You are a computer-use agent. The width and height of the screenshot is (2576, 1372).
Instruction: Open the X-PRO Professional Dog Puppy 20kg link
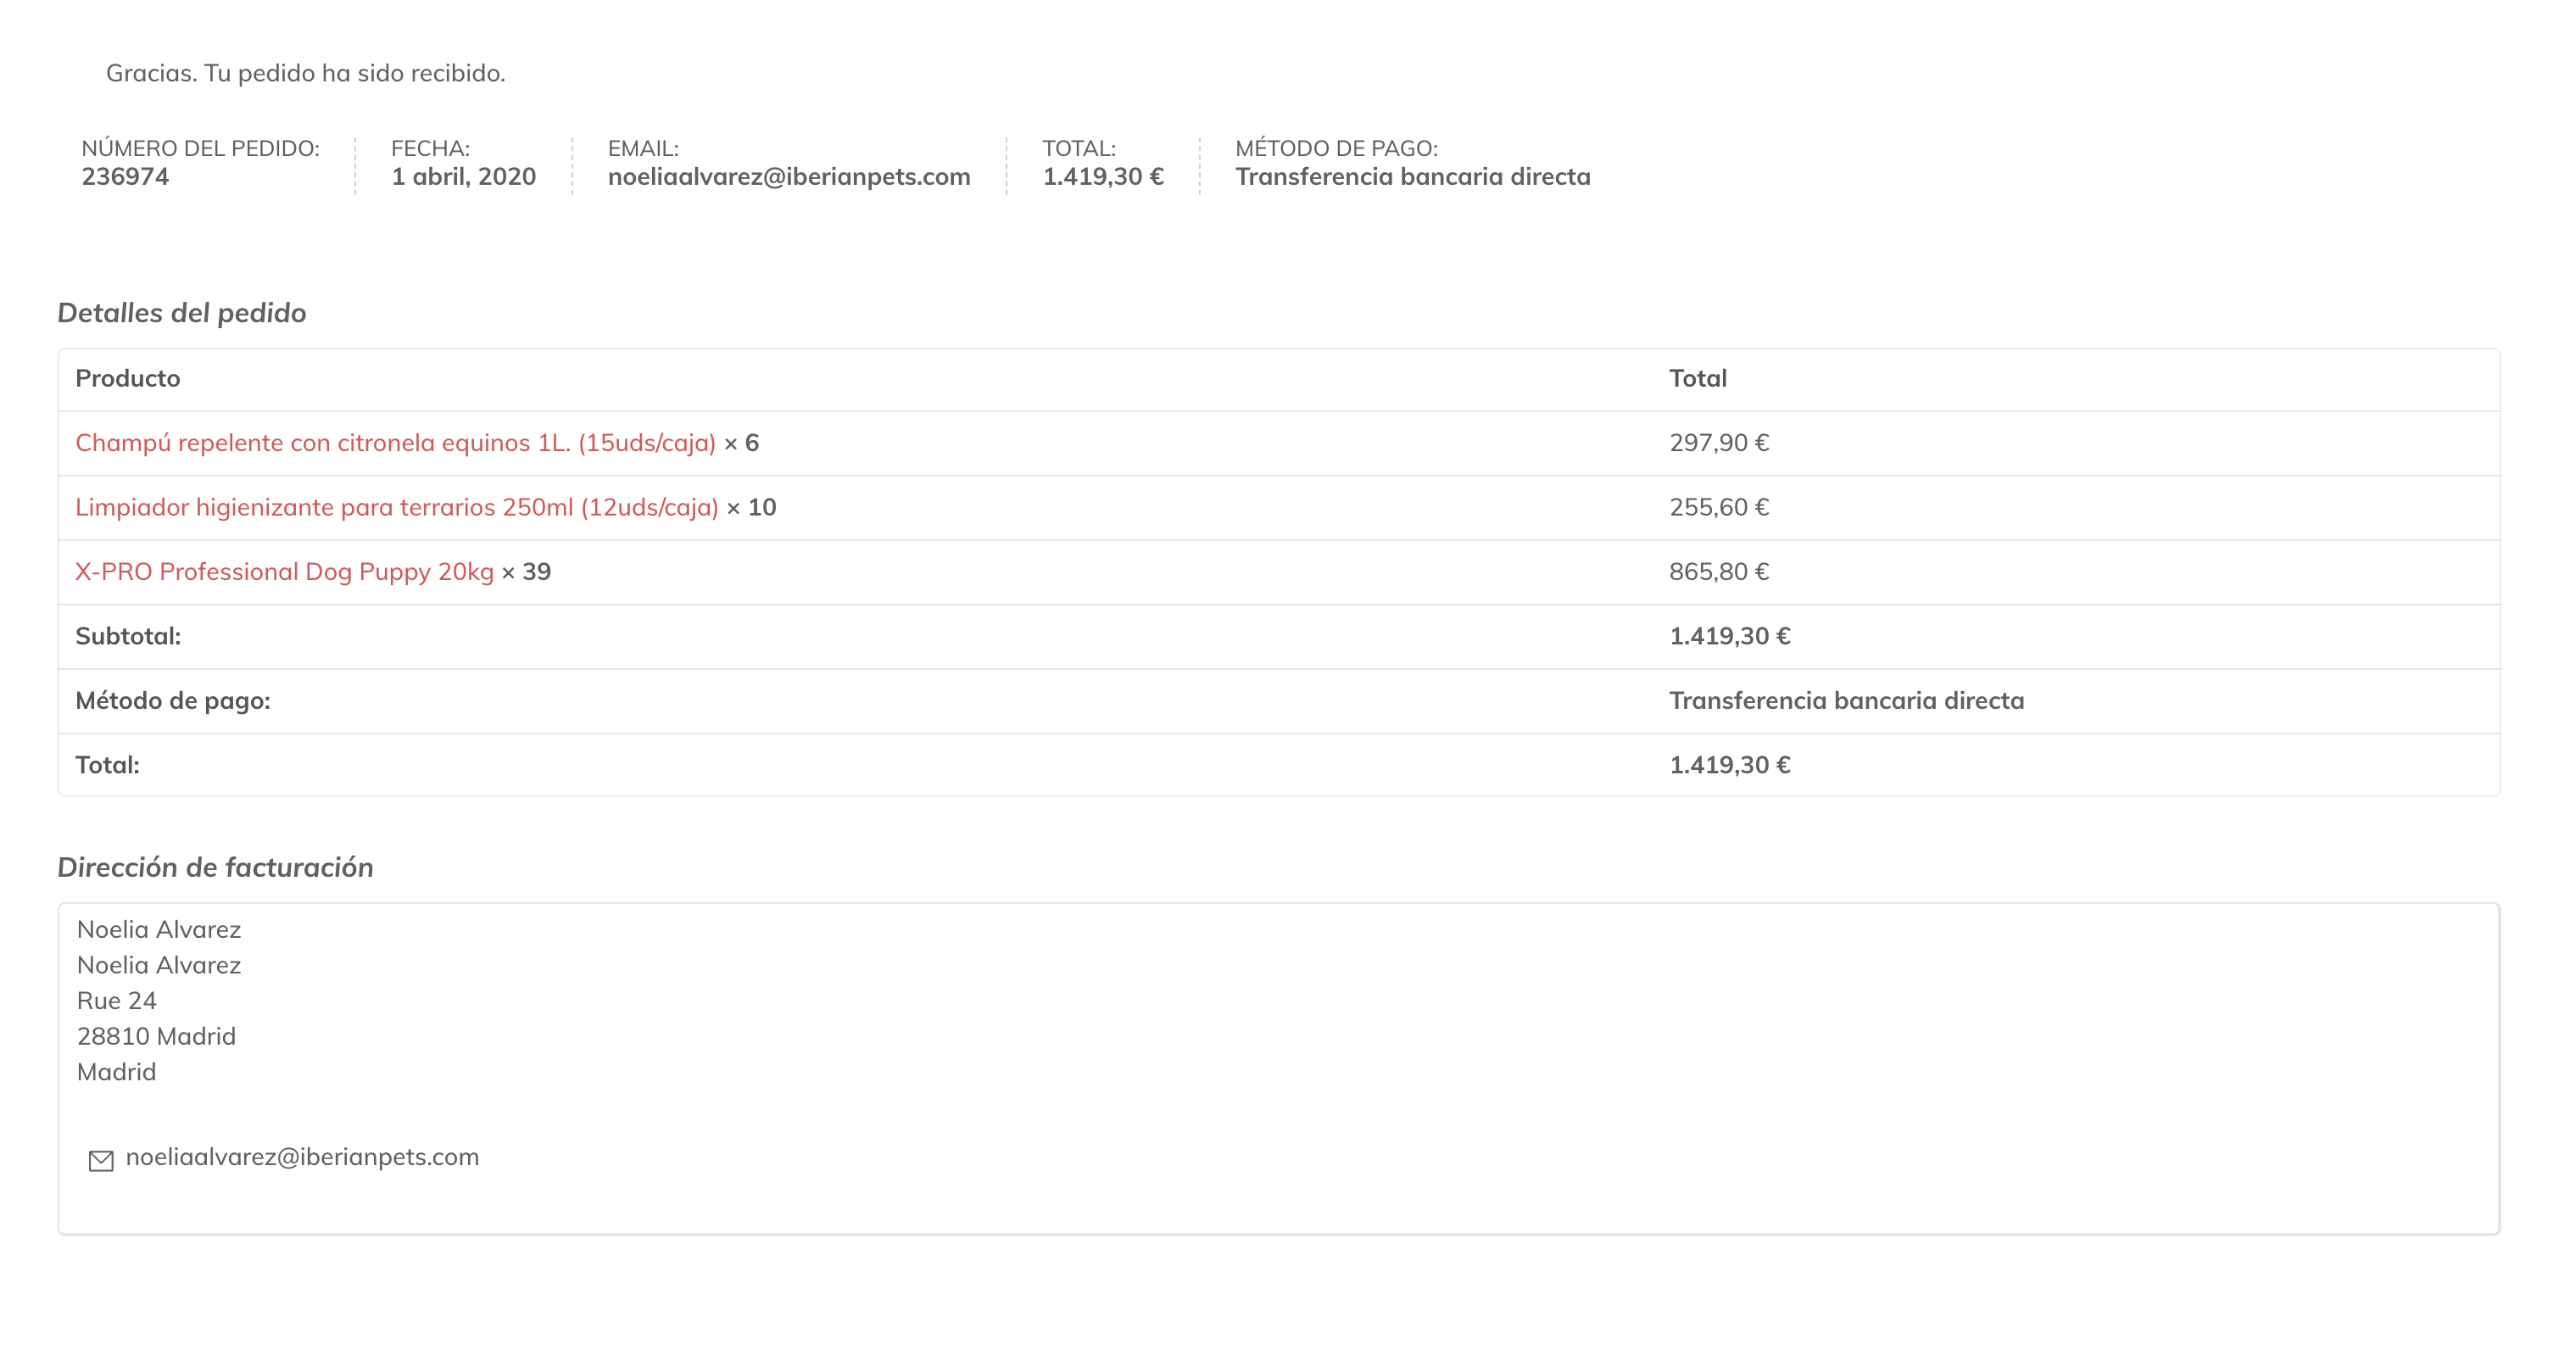click(x=284, y=572)
